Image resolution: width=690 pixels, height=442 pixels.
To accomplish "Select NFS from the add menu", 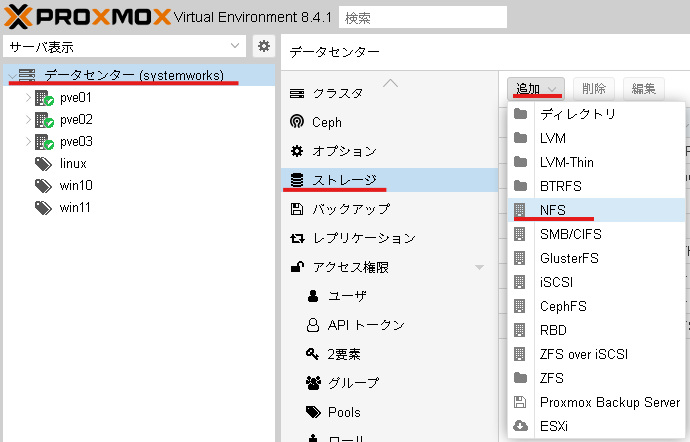I will coord(596,210).
